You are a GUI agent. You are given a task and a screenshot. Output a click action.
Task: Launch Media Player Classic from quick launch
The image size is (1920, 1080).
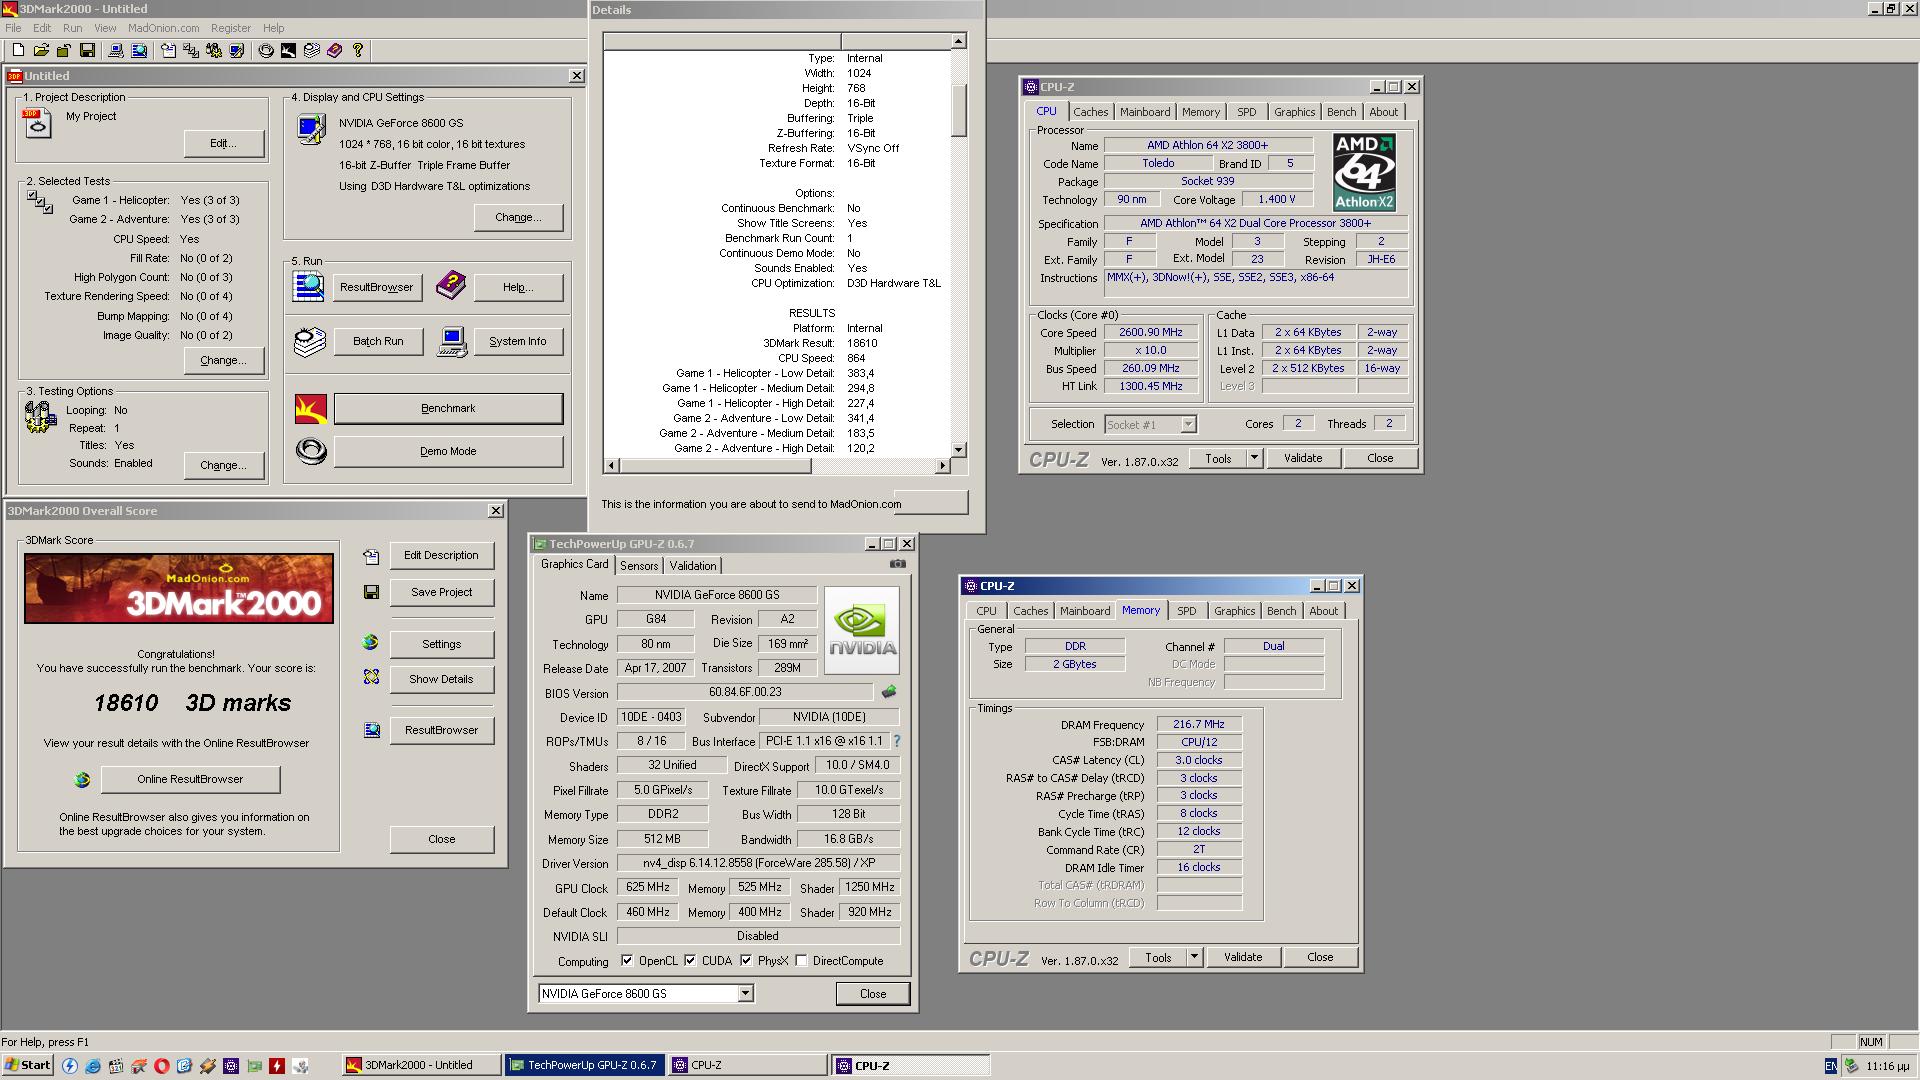point(116,1066)
